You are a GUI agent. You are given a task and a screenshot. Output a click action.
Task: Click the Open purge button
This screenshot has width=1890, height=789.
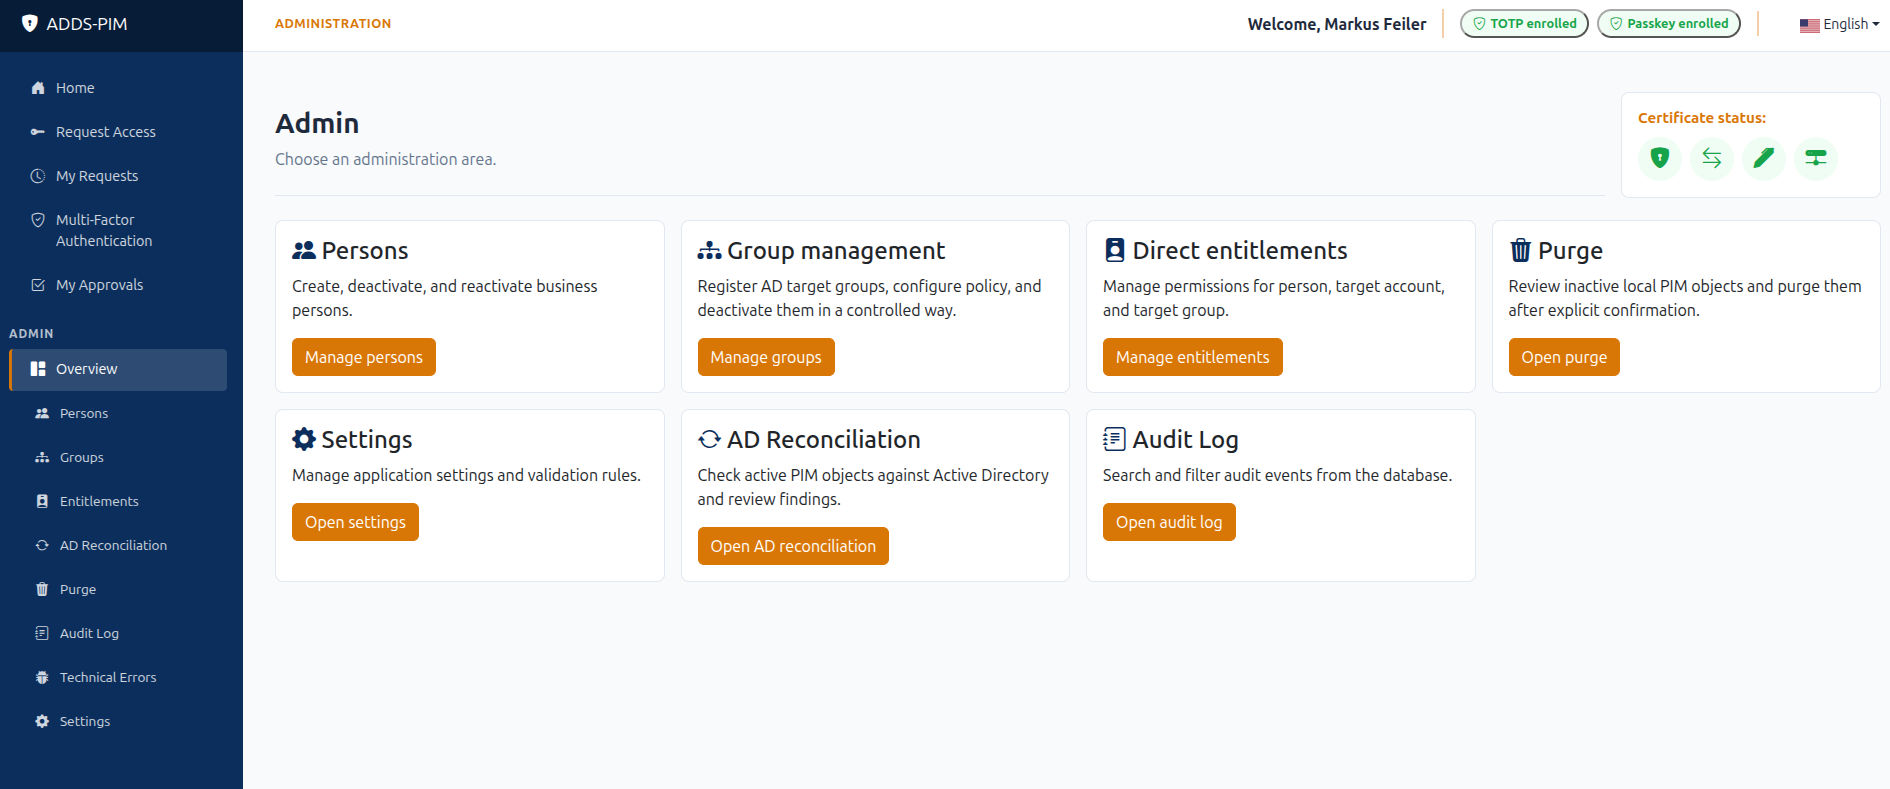pos(1564,357)
